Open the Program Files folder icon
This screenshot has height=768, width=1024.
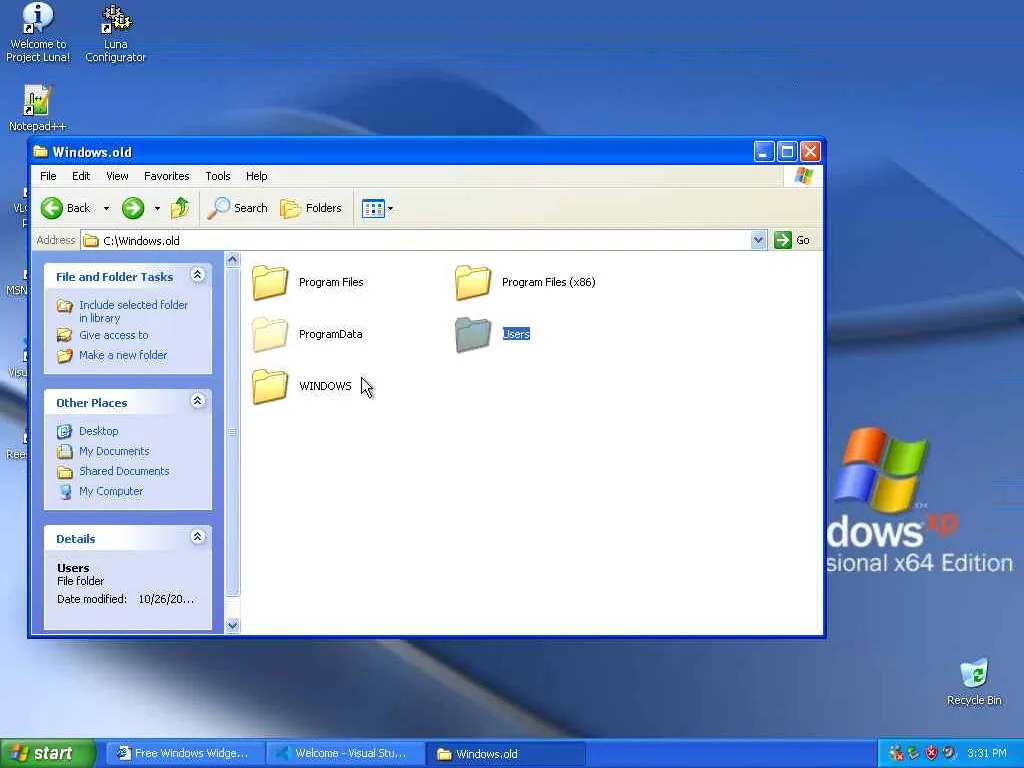click(x=270, y=282)
